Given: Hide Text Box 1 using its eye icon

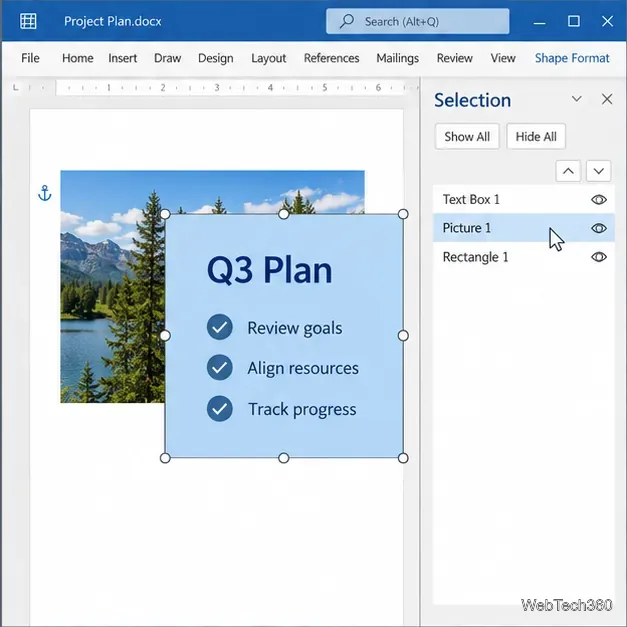Looking at the screenshot, I should (599, 200).
